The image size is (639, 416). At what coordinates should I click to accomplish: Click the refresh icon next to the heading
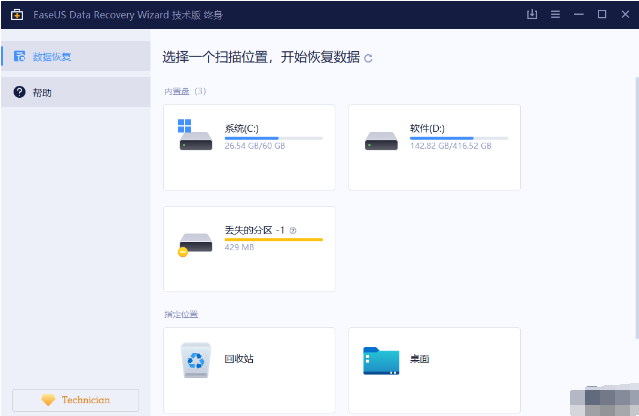point(368,58)
